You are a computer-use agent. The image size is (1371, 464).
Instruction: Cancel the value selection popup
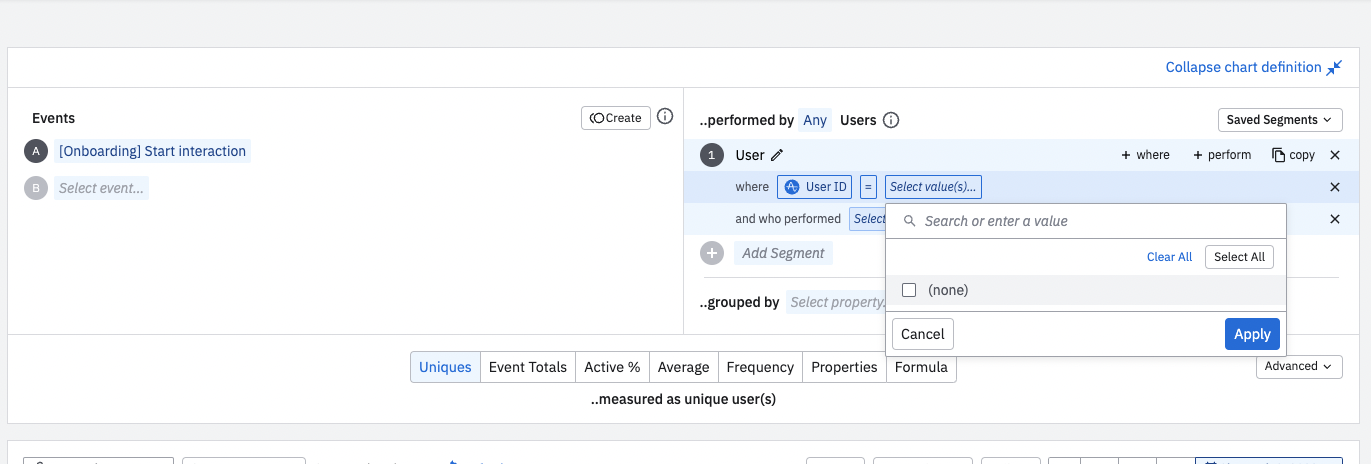(922, 334)
